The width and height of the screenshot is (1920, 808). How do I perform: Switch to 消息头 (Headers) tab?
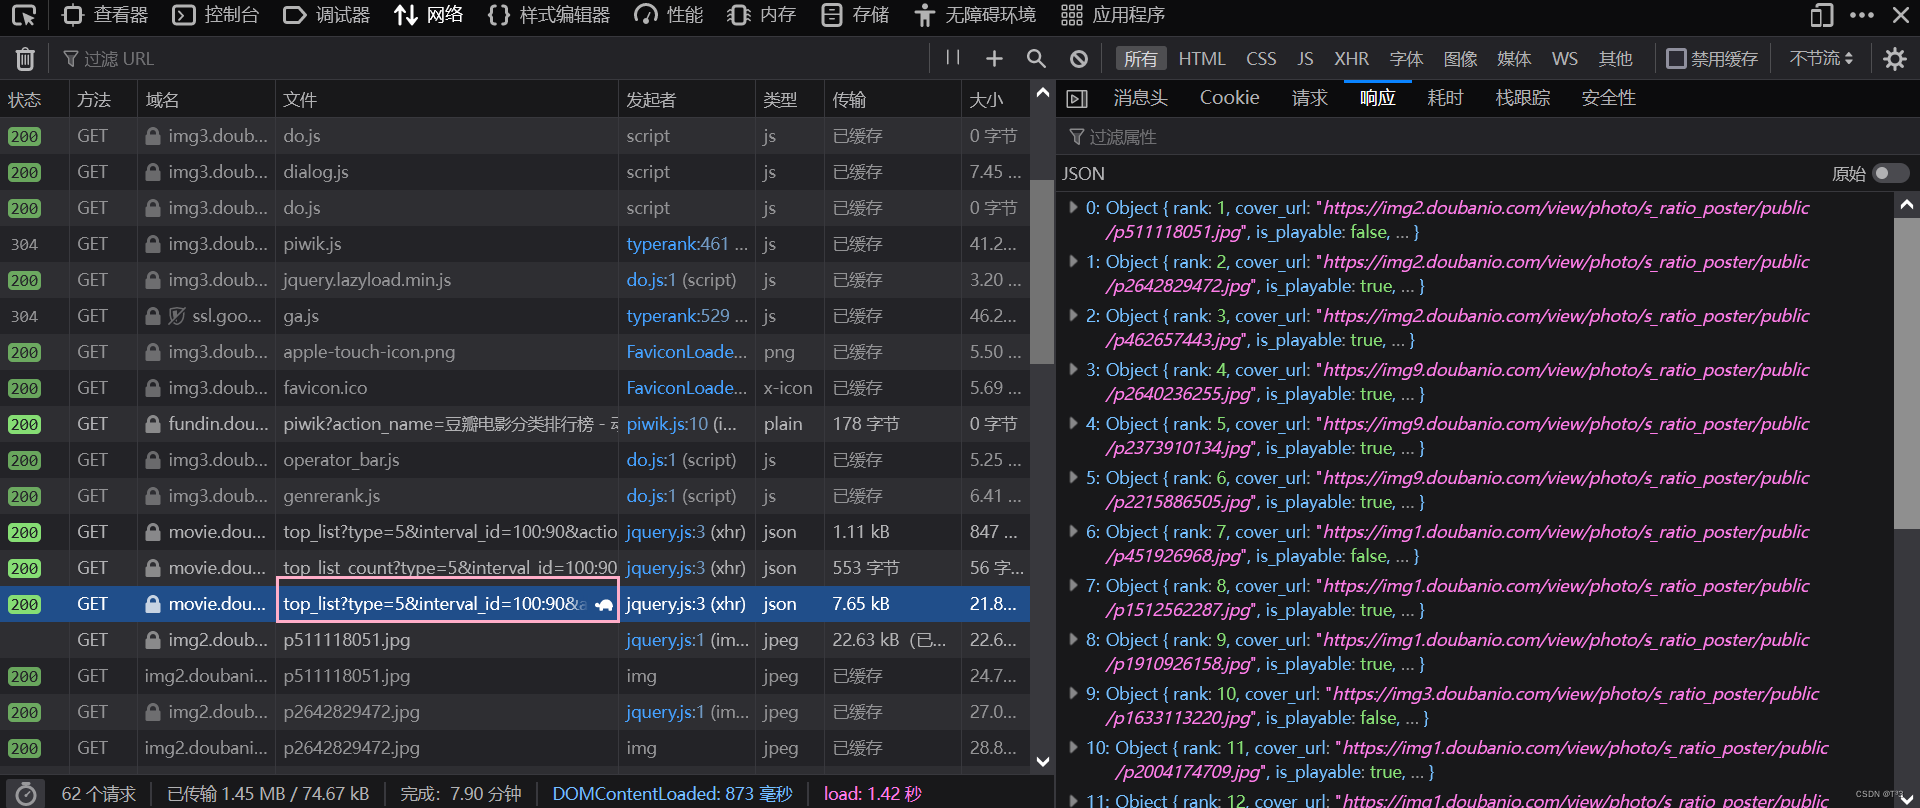pyautogui.click(x=1140, y=98)
